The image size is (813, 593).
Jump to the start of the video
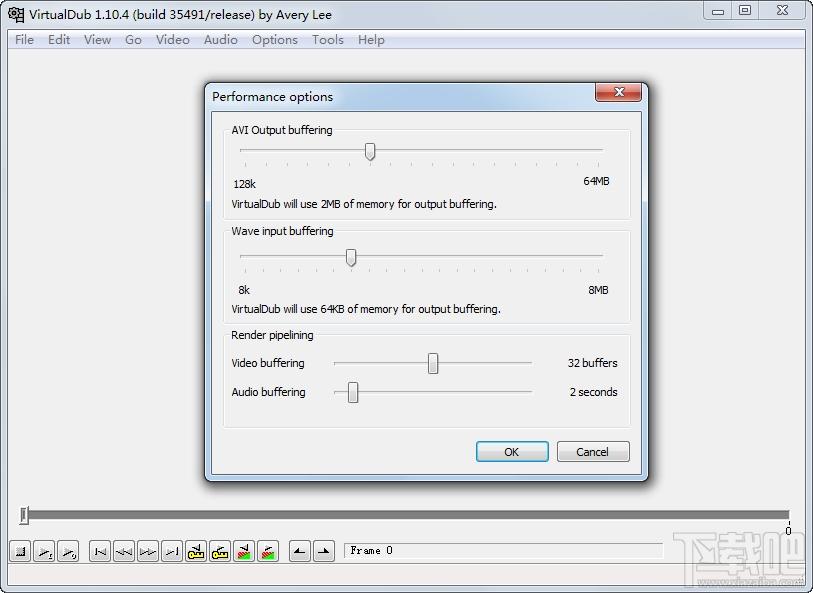100,552
